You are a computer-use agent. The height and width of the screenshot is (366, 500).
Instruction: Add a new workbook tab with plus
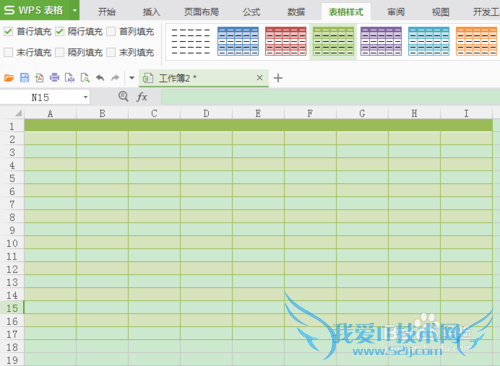tap(278, 78)
